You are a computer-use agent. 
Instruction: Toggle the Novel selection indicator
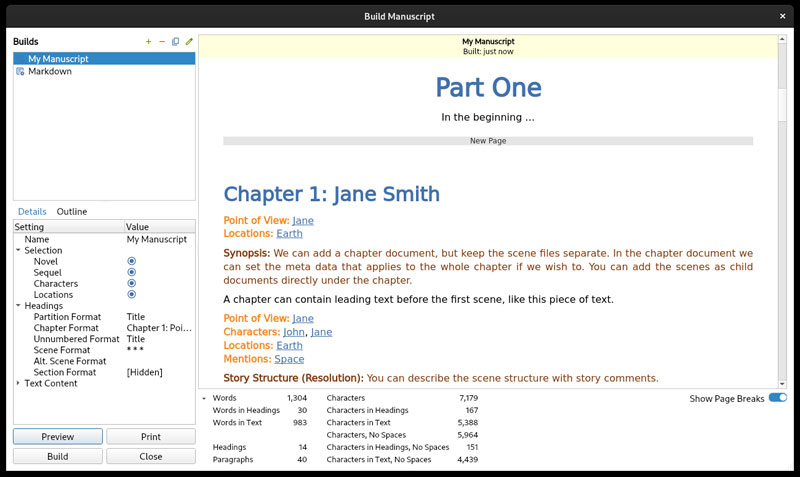(x=132, y=261)
